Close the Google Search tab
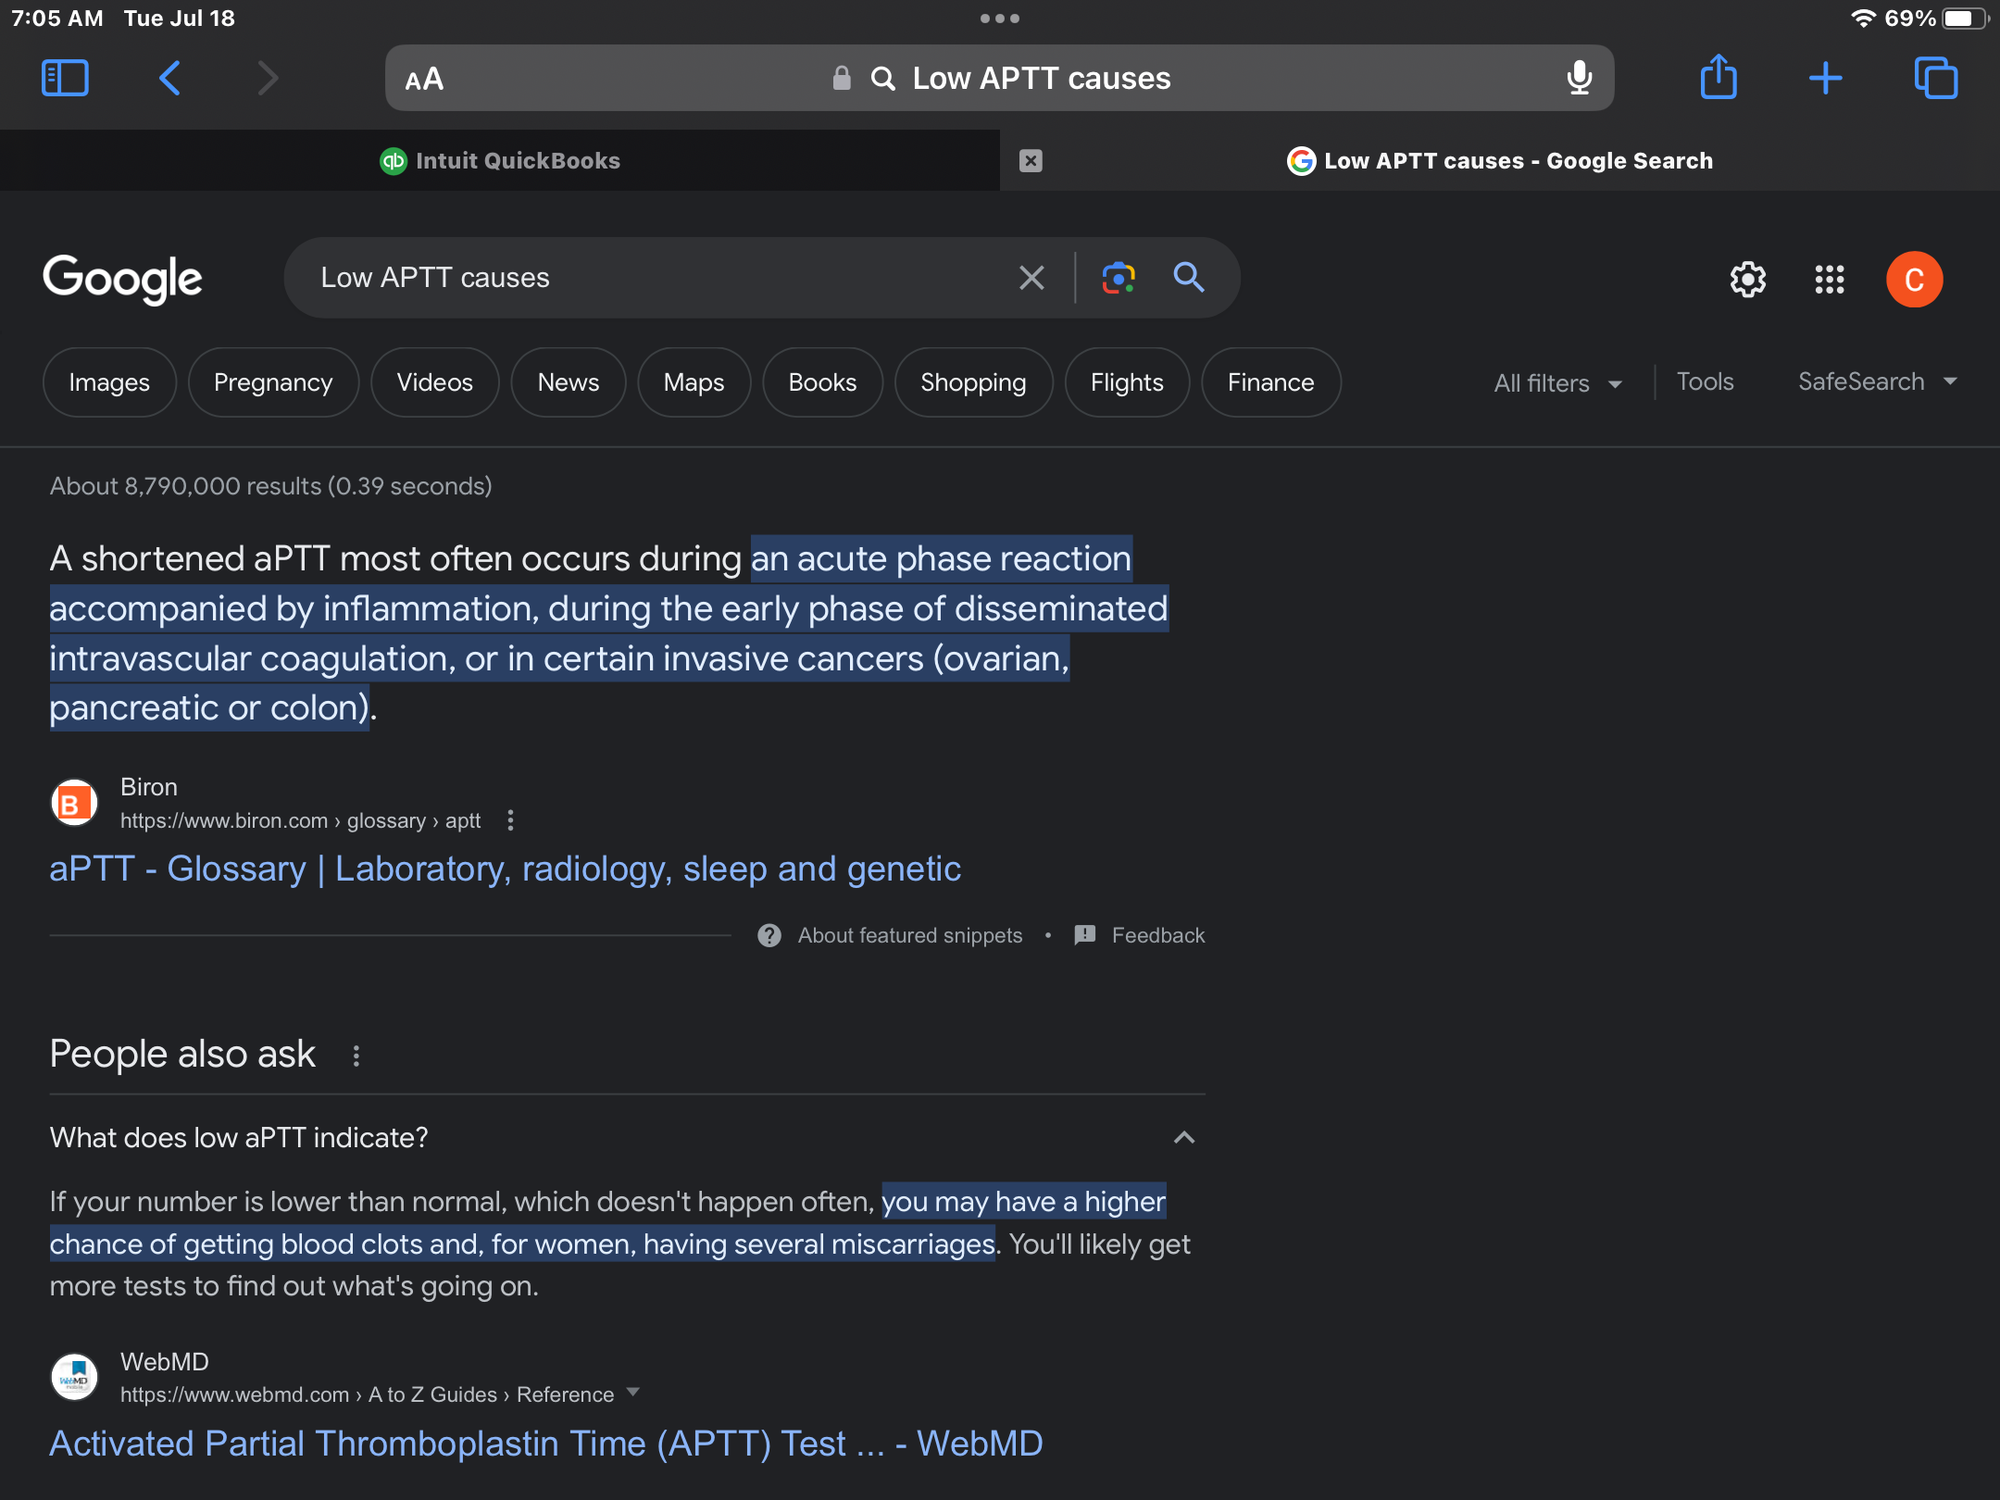Image resolution: width=2000 pixels, height=1500 pixels. [x=1031, y=160]
